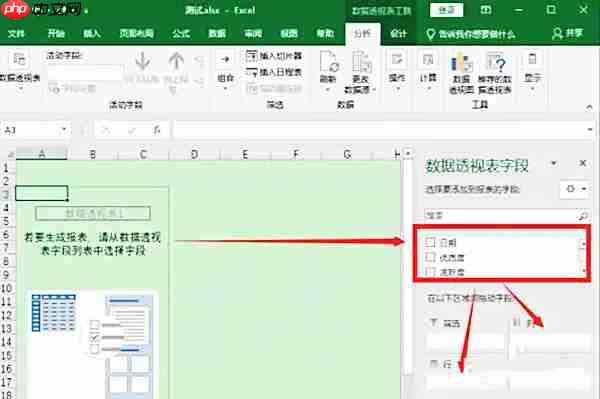Open the 文件 tab

point(16,34)
